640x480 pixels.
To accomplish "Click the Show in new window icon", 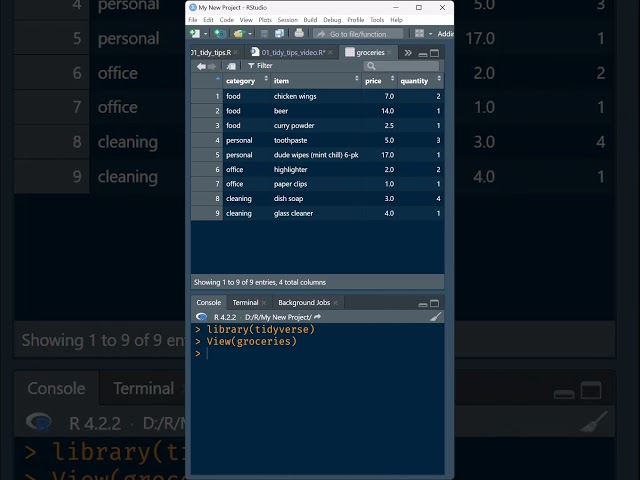I will [x=231, y=66].
